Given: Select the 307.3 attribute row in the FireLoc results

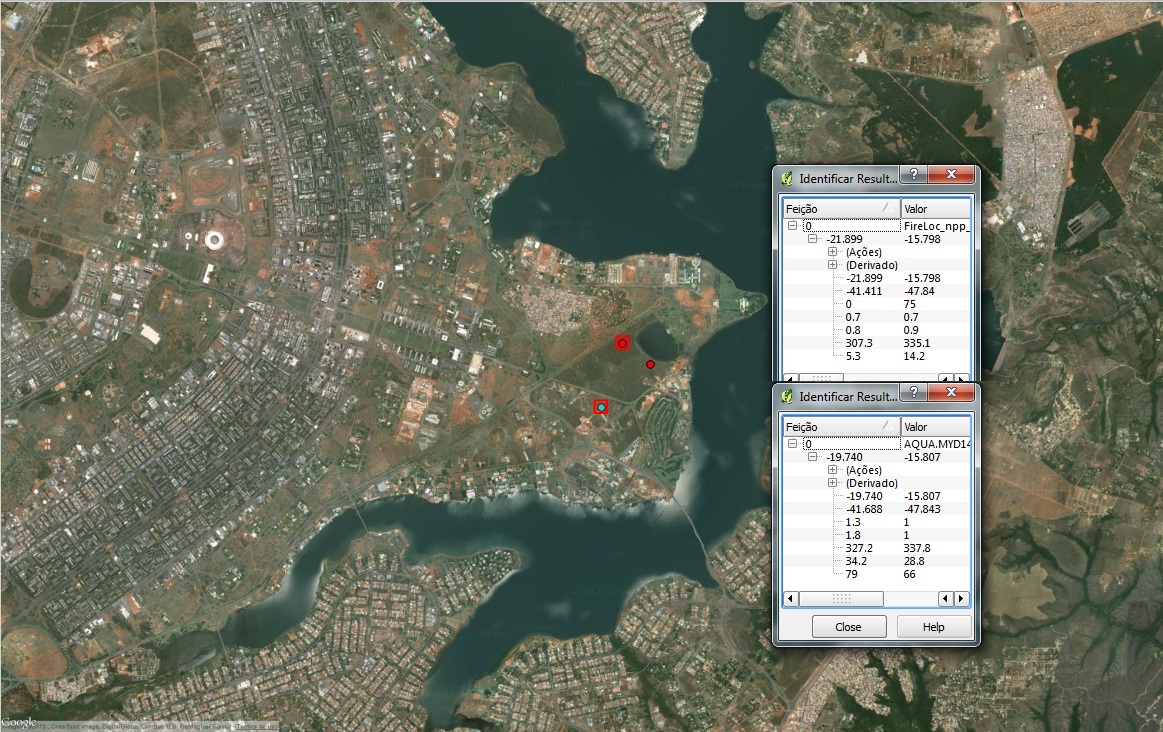Looking at the screenshot, I should tap(859, 343).
